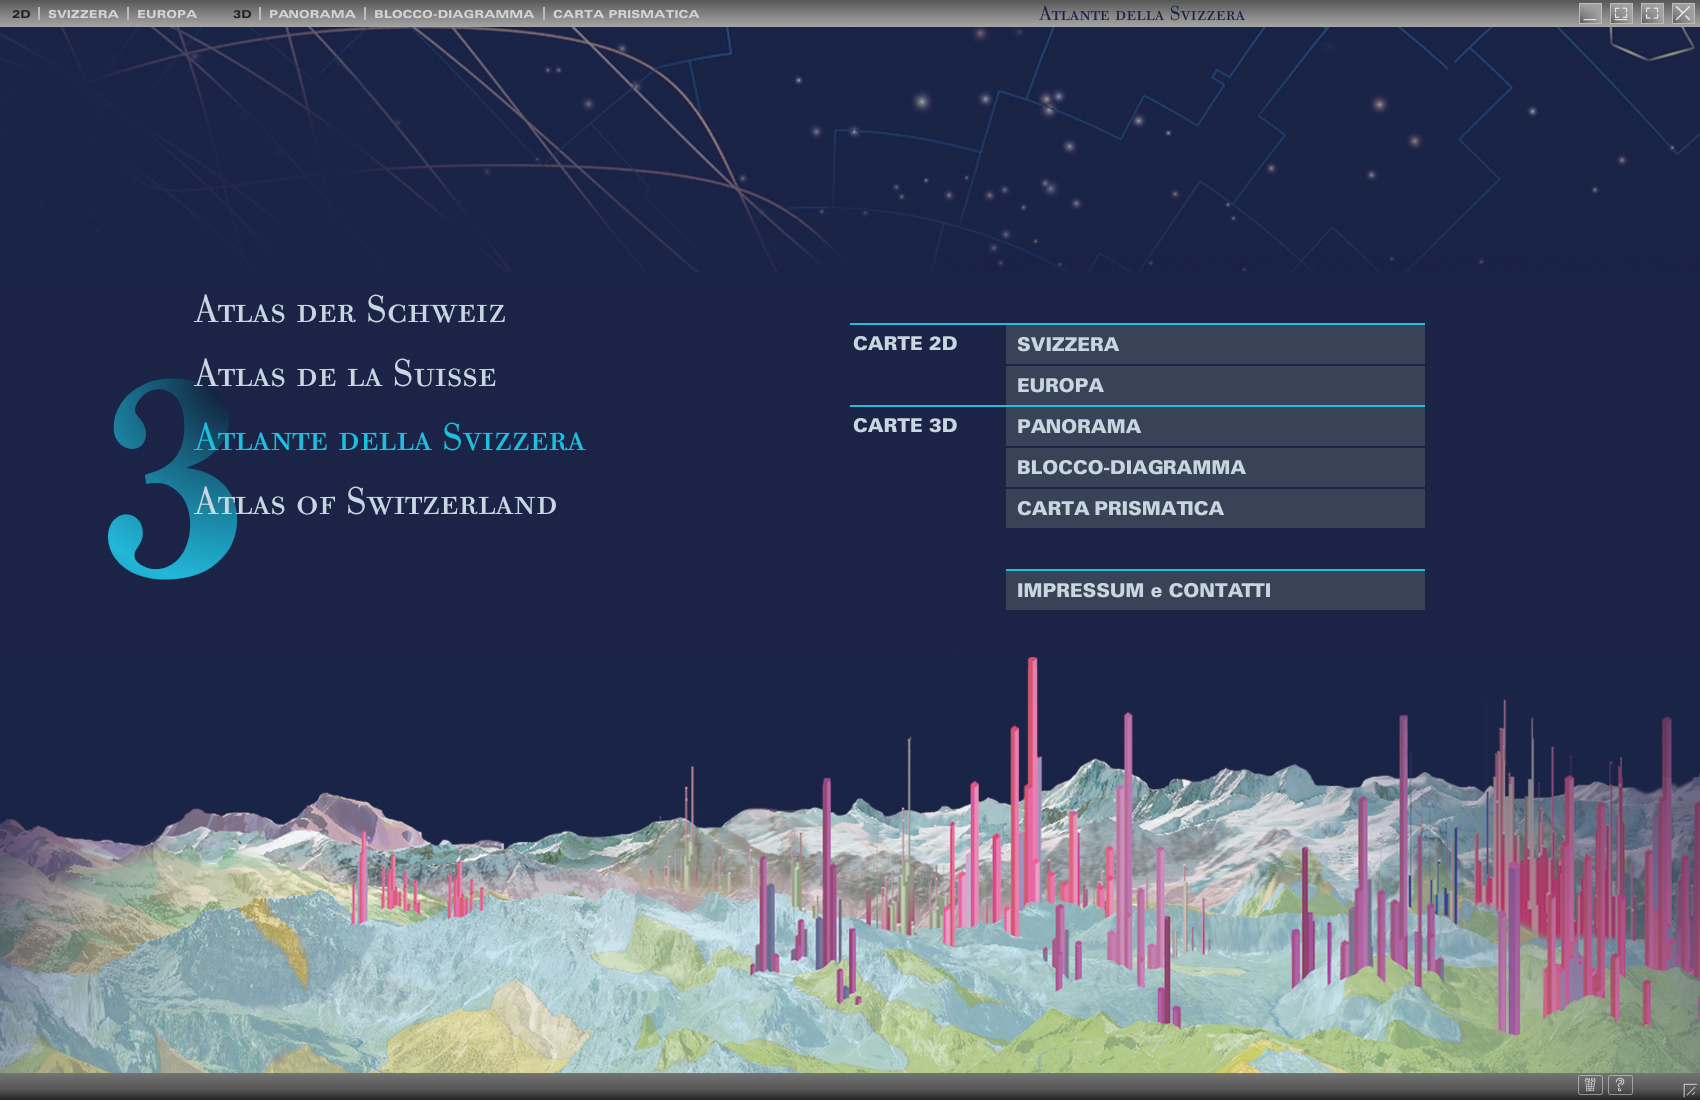Image resolution: width=1700 pixels, height=1100 pixels.
Task: Click the CARTE 2D heading
Action: (905, 343)
